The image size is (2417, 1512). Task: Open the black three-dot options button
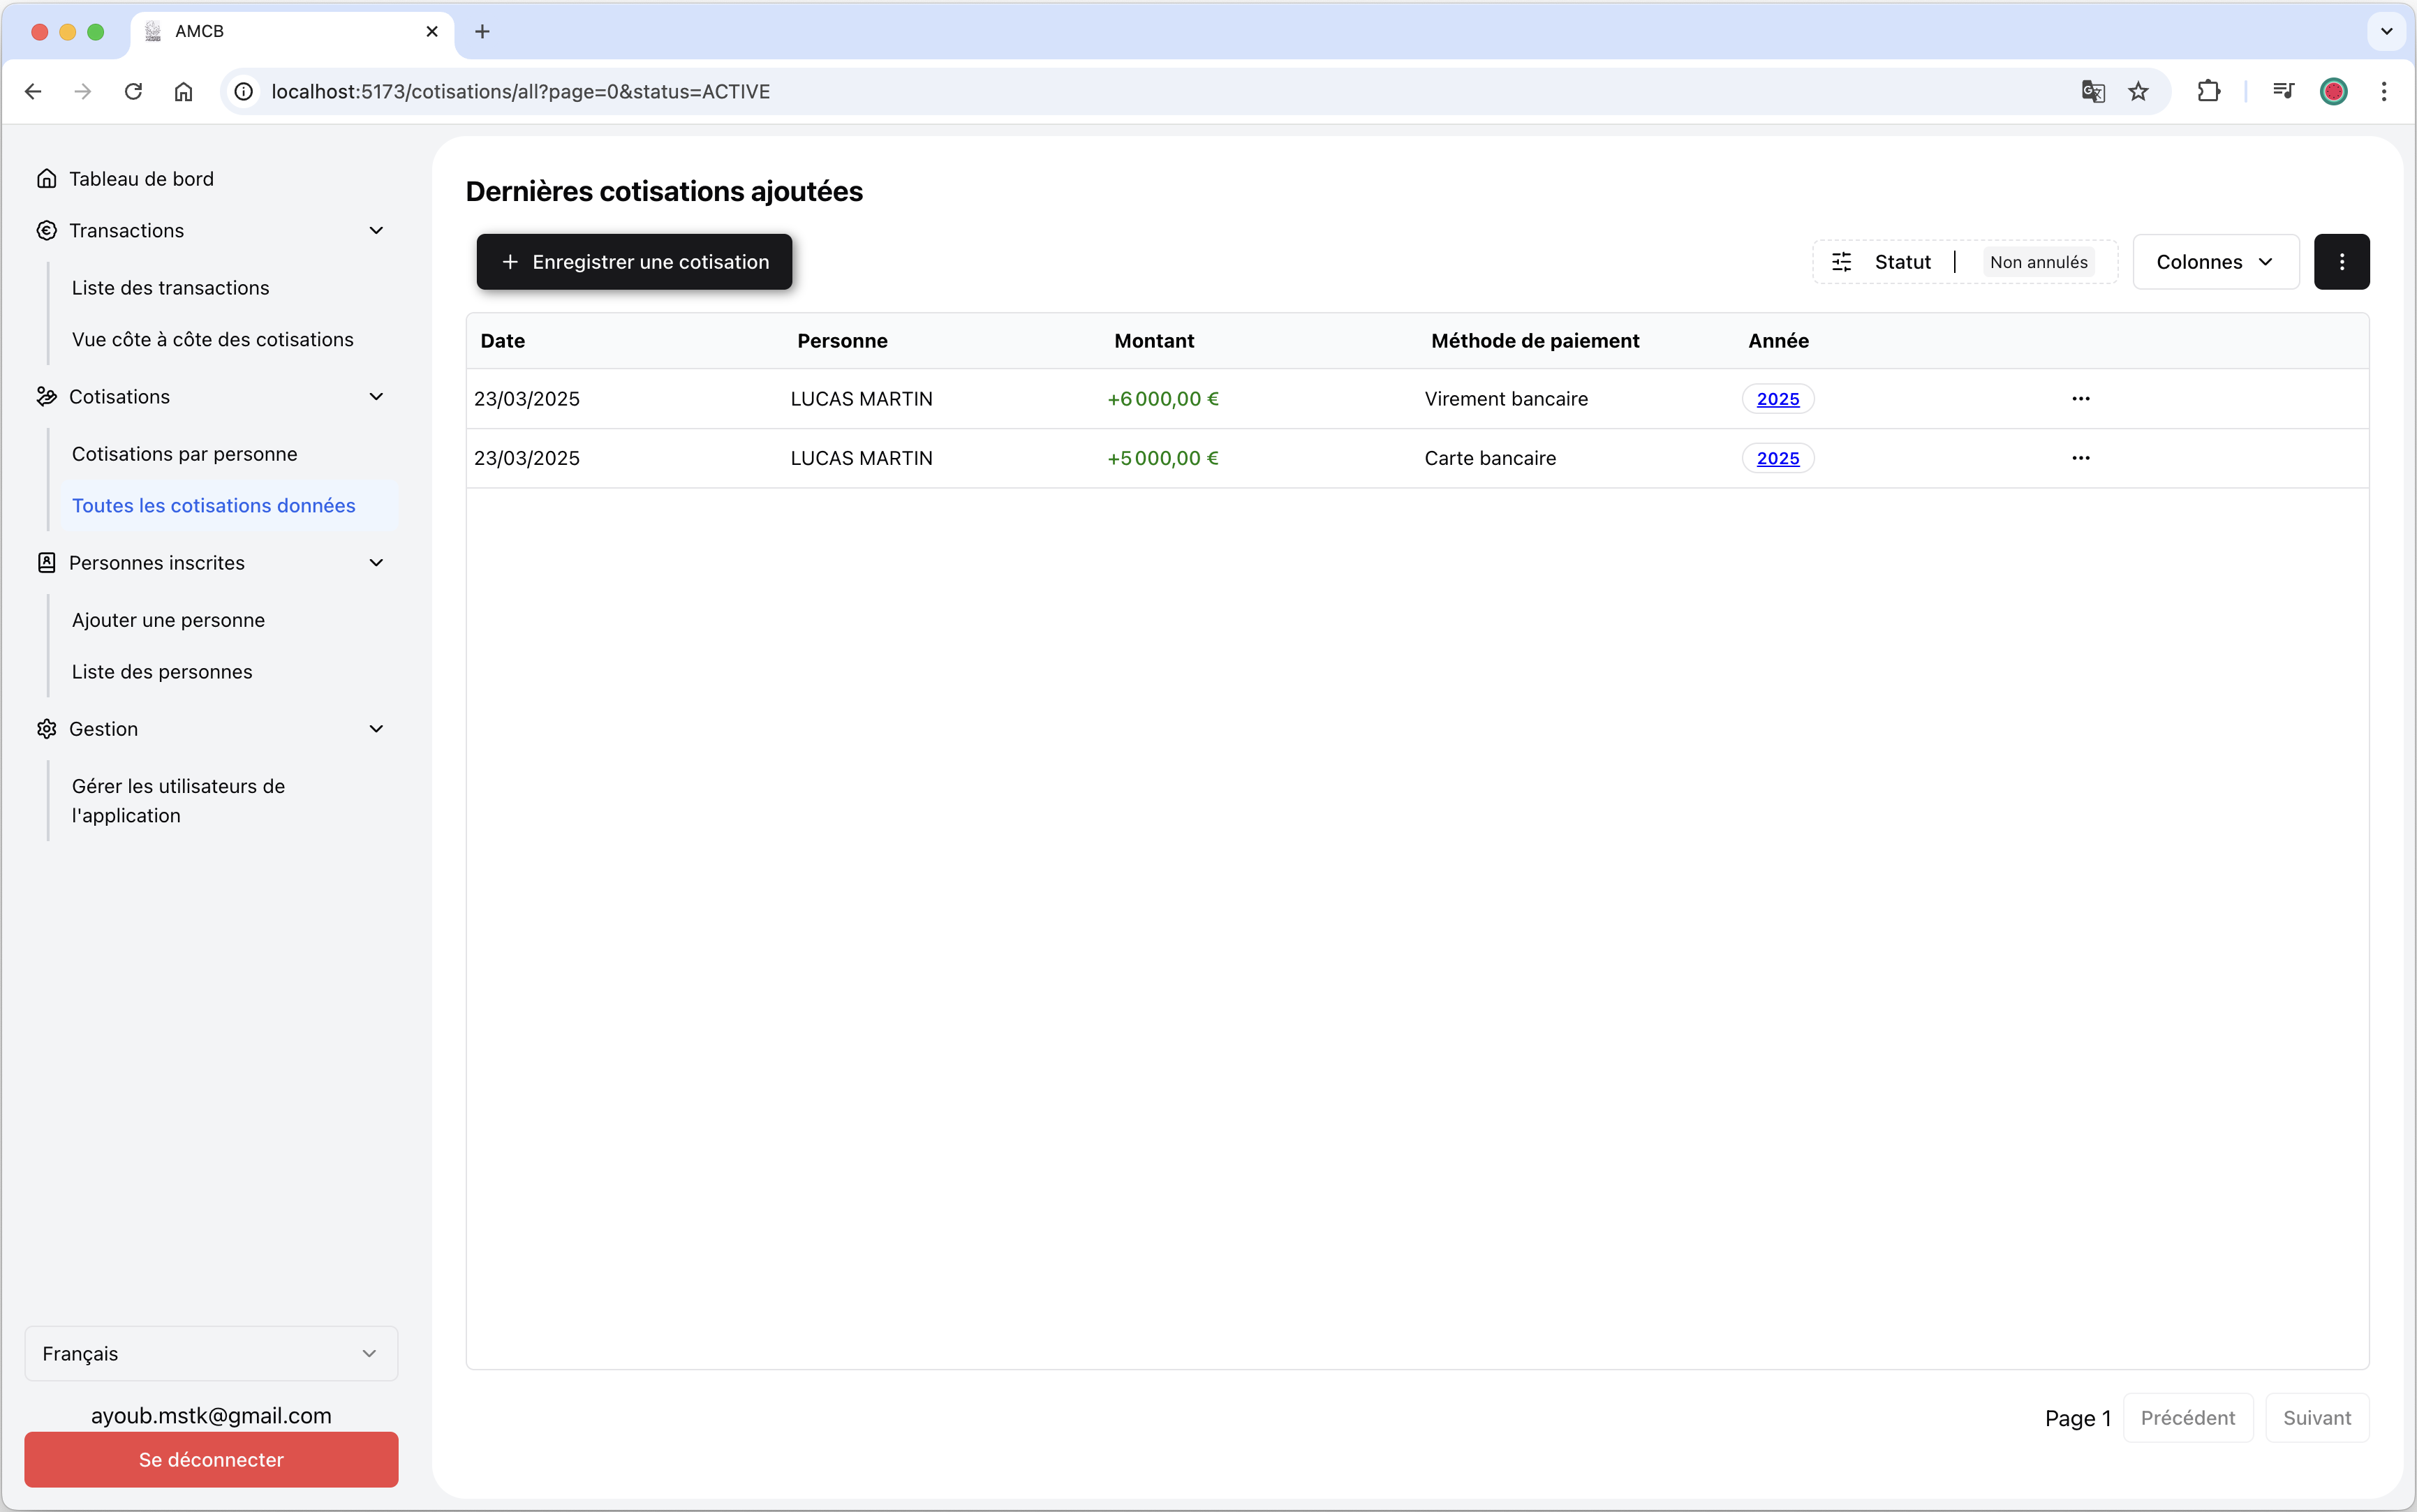(2341, 262)
